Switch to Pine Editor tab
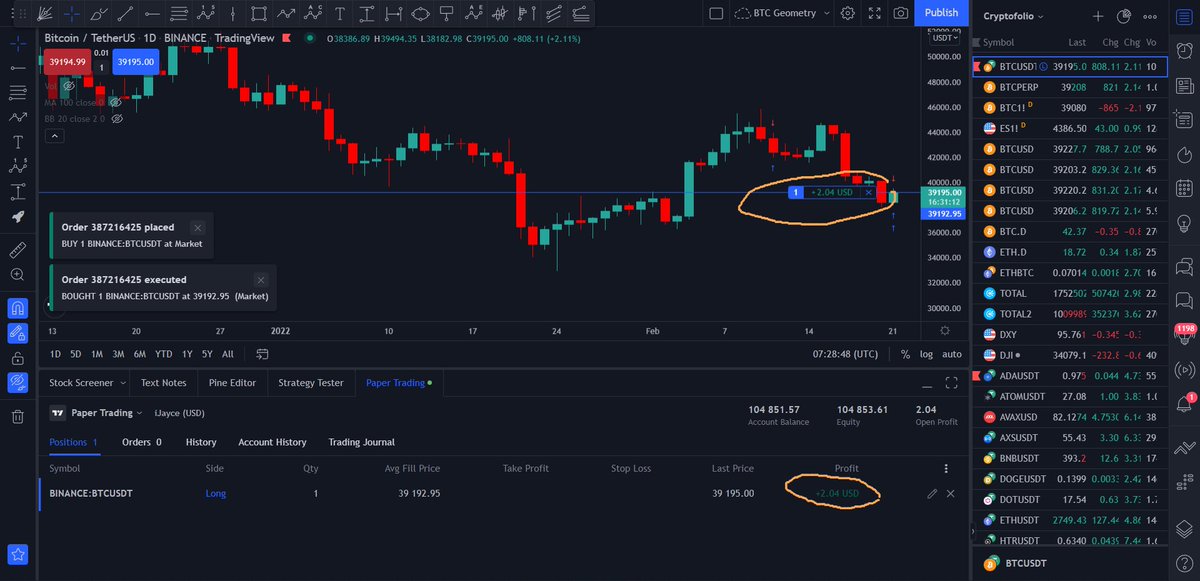Screen dimensions: 1200x581 pos(232,382)
